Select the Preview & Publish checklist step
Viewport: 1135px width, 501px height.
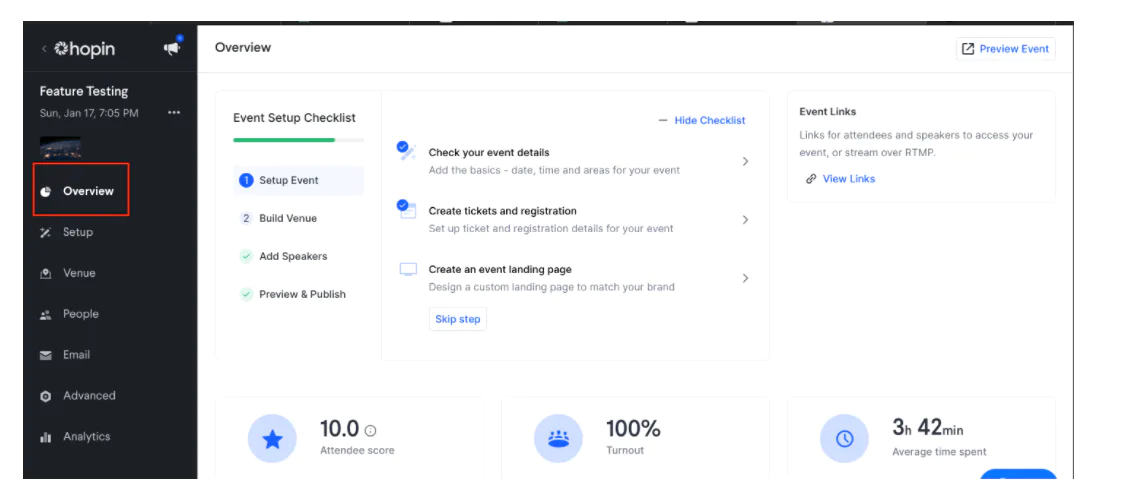pyautogui.click(x=293, y=294)
